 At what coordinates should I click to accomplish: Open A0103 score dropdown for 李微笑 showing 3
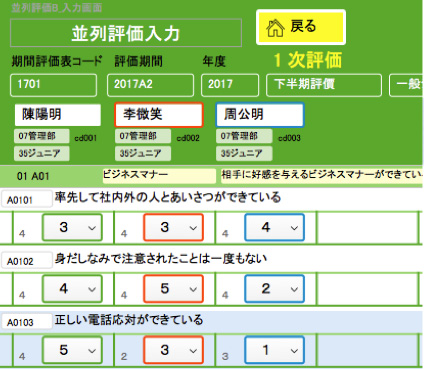click(x=173, y=350)
